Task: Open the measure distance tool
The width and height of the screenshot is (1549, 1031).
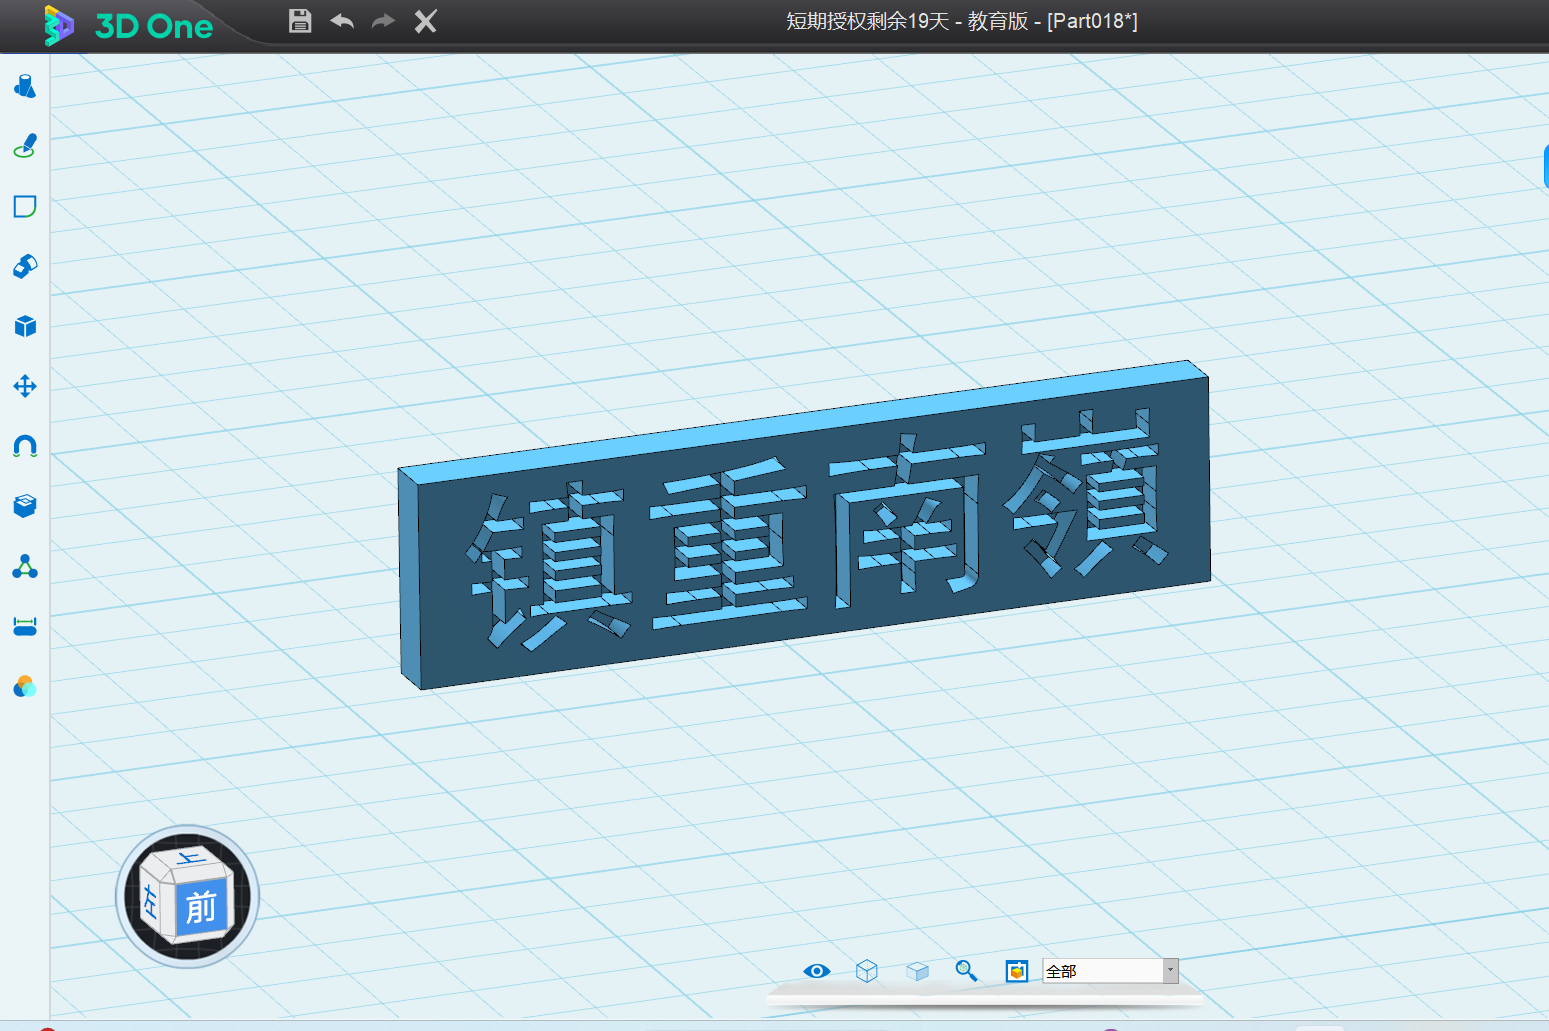Action: [25, 627]
